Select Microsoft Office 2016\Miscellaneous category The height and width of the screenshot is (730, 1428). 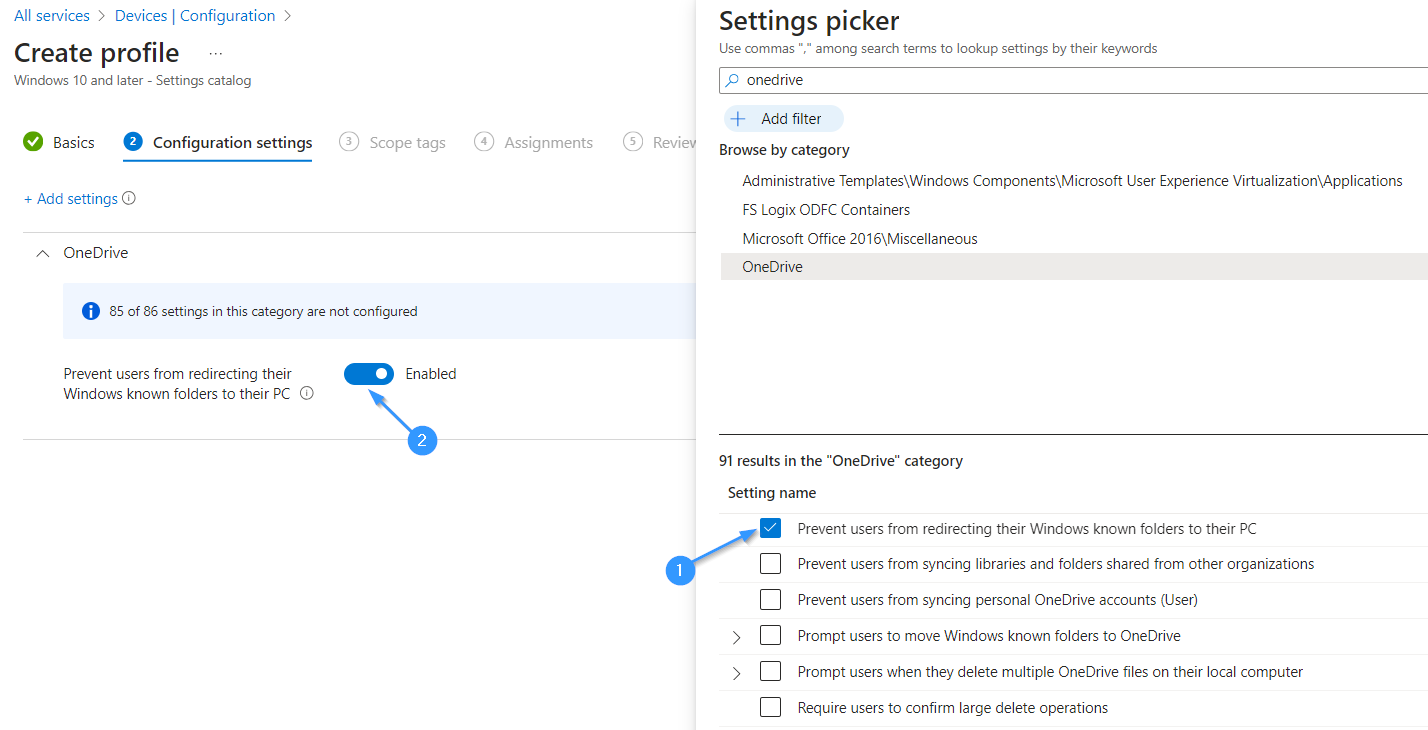coord(860,239)
